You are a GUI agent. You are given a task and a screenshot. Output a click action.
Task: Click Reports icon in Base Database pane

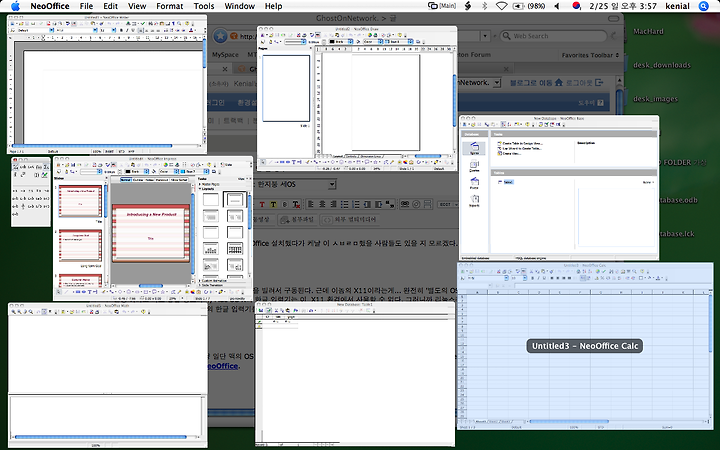click(x=474, y=201)
